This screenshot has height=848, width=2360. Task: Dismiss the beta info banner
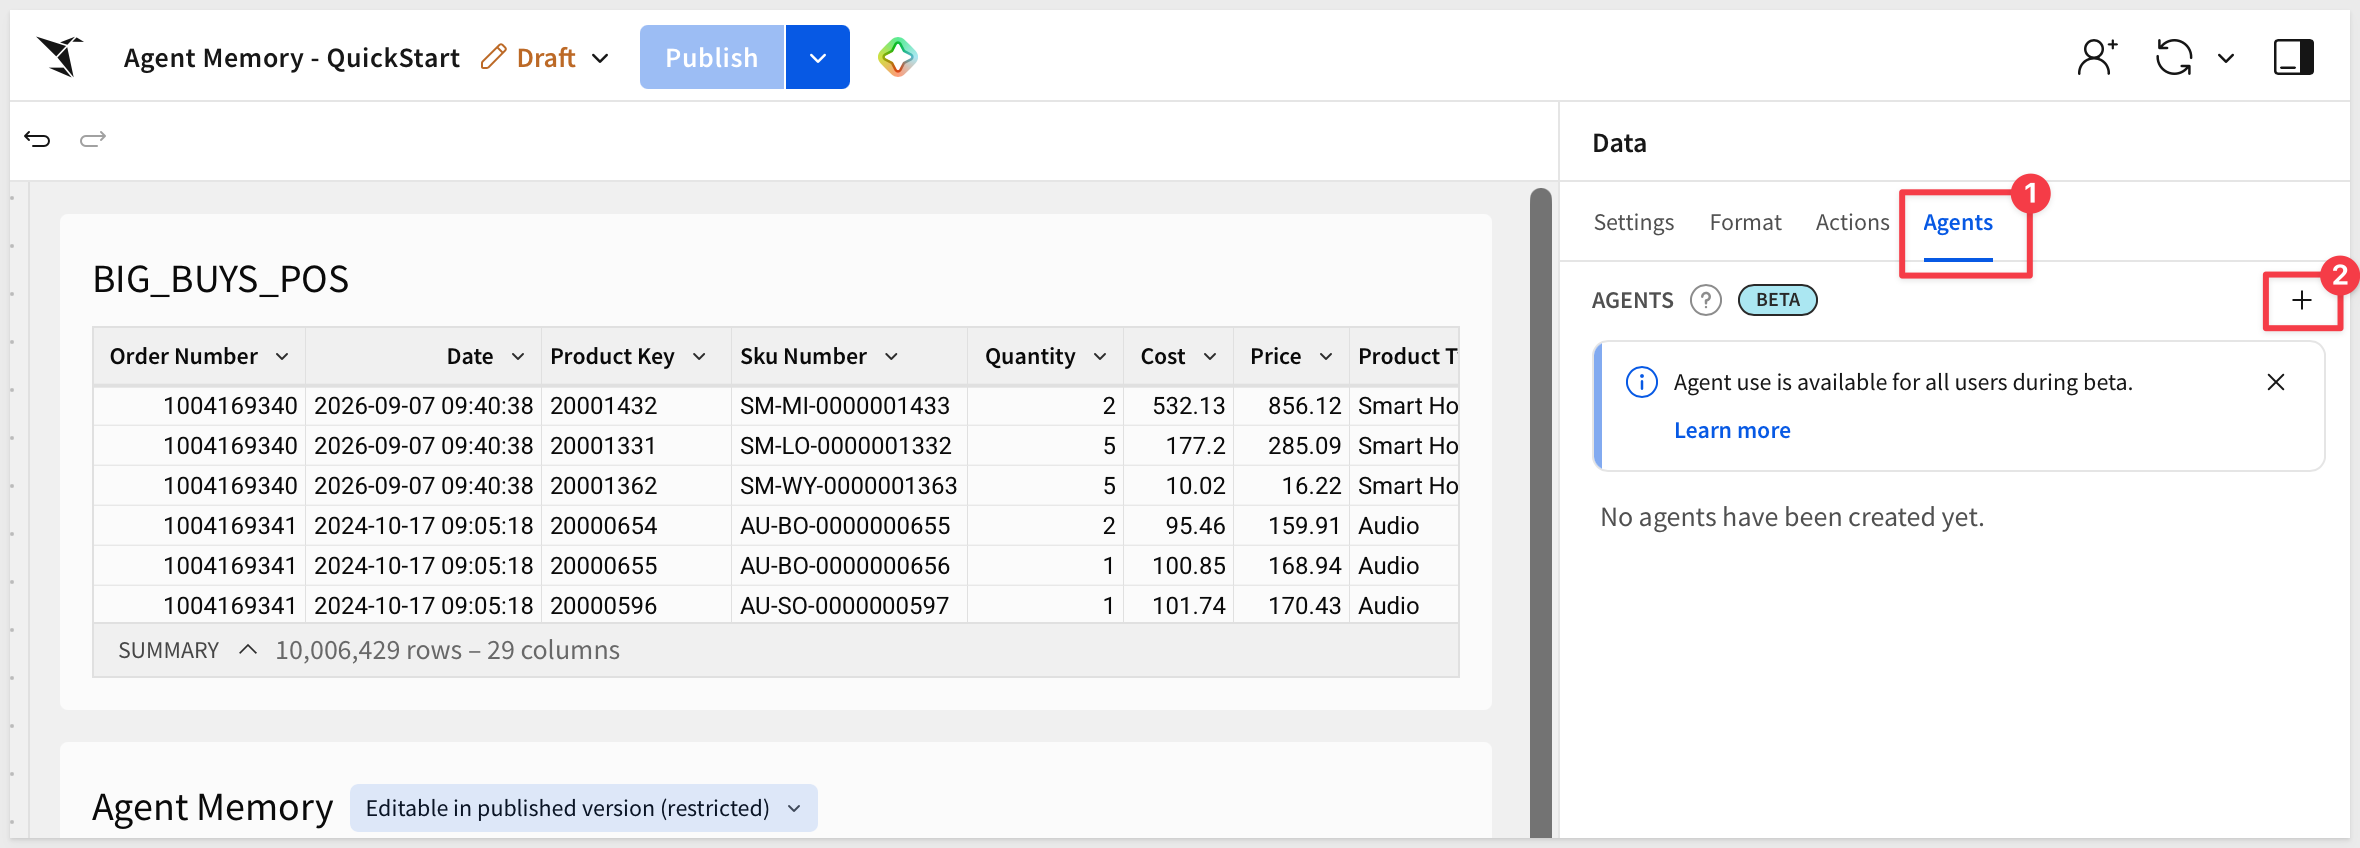coord(2276,382)
